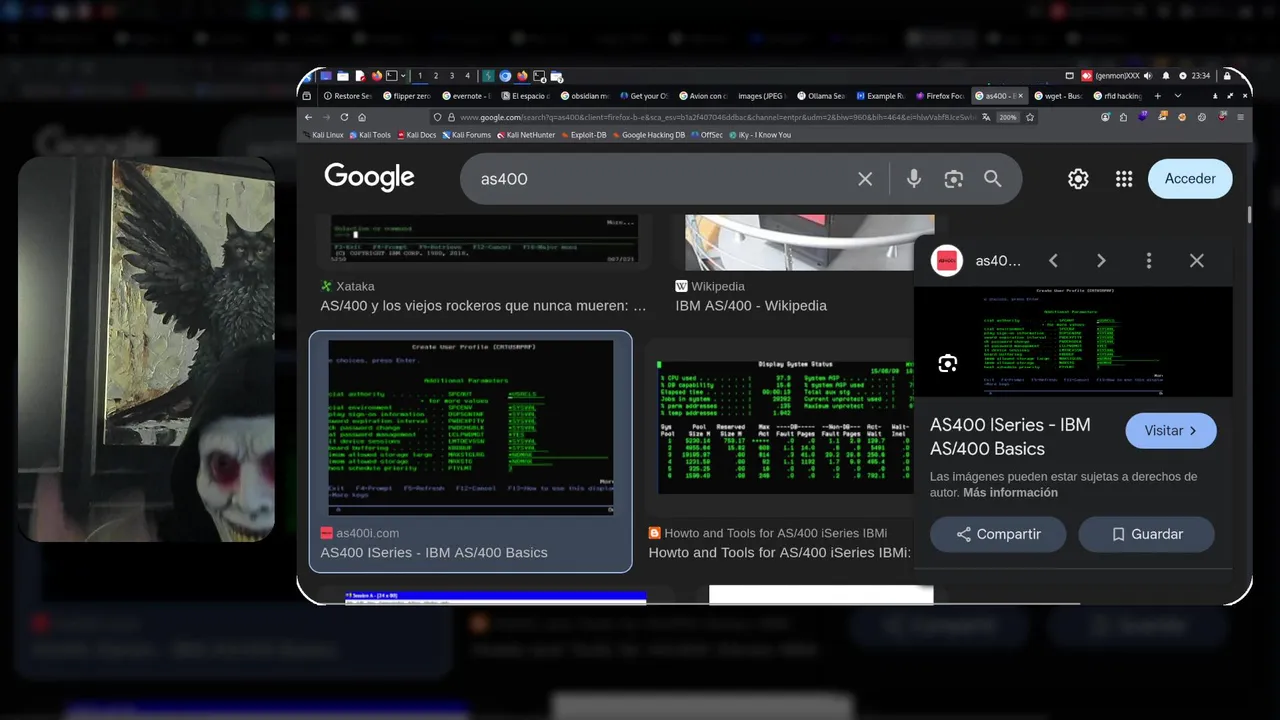
Task: Switch to the flipper zero tab
Action: (x=405, y=96)
